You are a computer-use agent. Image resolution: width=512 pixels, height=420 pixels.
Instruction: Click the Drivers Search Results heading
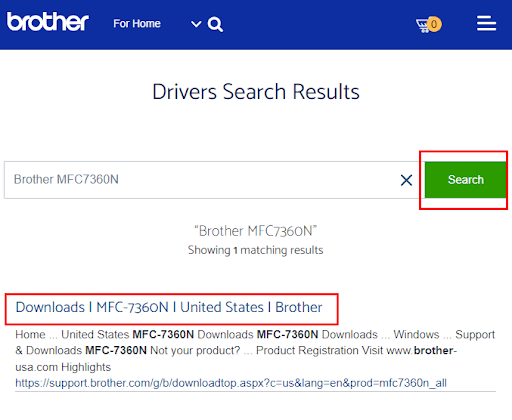pos(256,92)
